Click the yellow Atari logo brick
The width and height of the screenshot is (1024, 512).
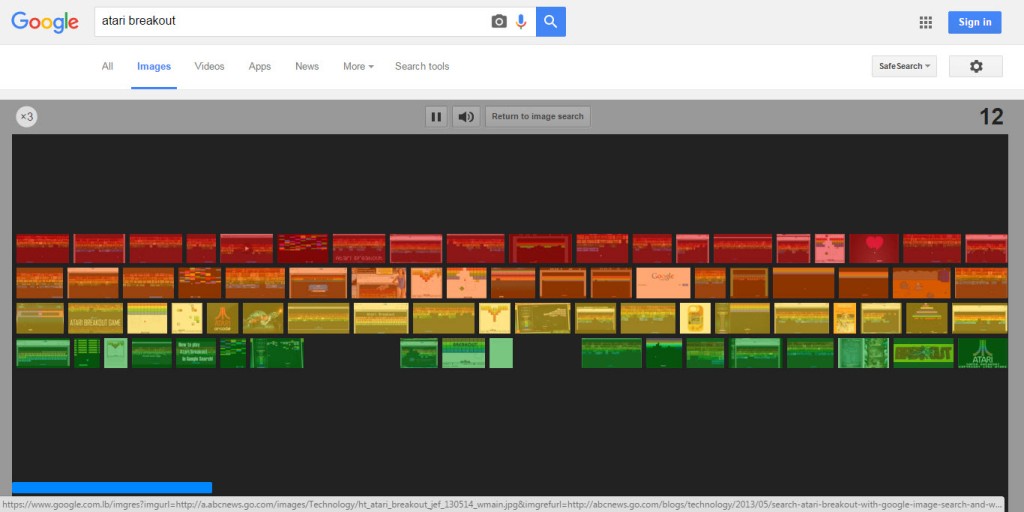point(223,318)
